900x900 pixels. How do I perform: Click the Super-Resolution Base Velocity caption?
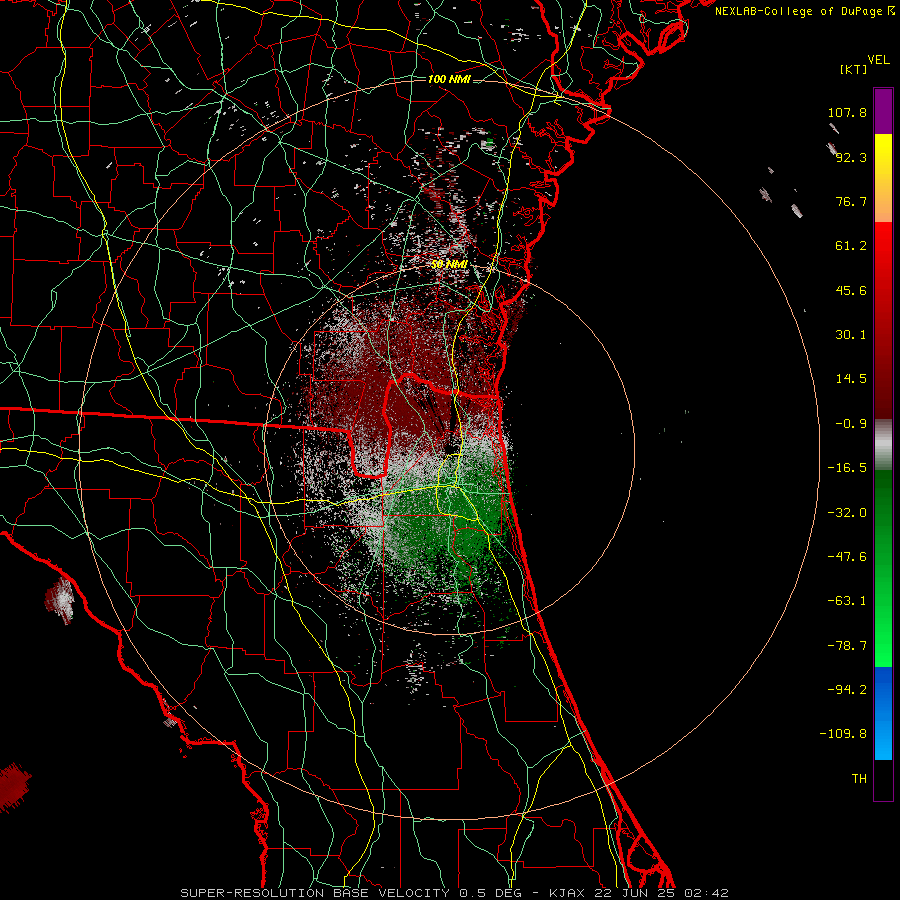[x=454, y=893]
